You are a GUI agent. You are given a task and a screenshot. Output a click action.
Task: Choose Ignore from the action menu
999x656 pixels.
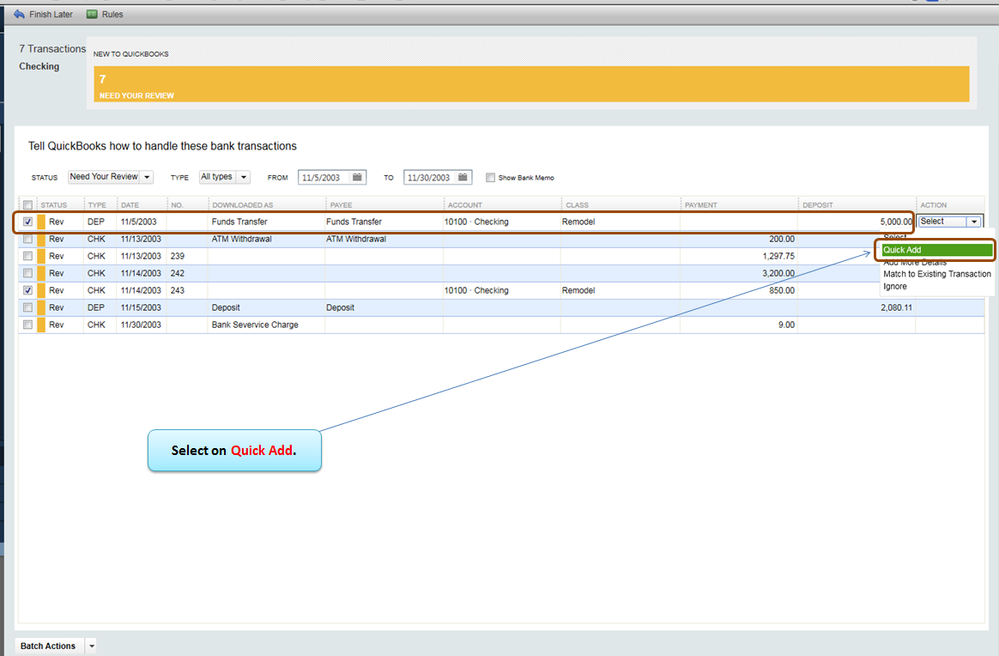895,286
